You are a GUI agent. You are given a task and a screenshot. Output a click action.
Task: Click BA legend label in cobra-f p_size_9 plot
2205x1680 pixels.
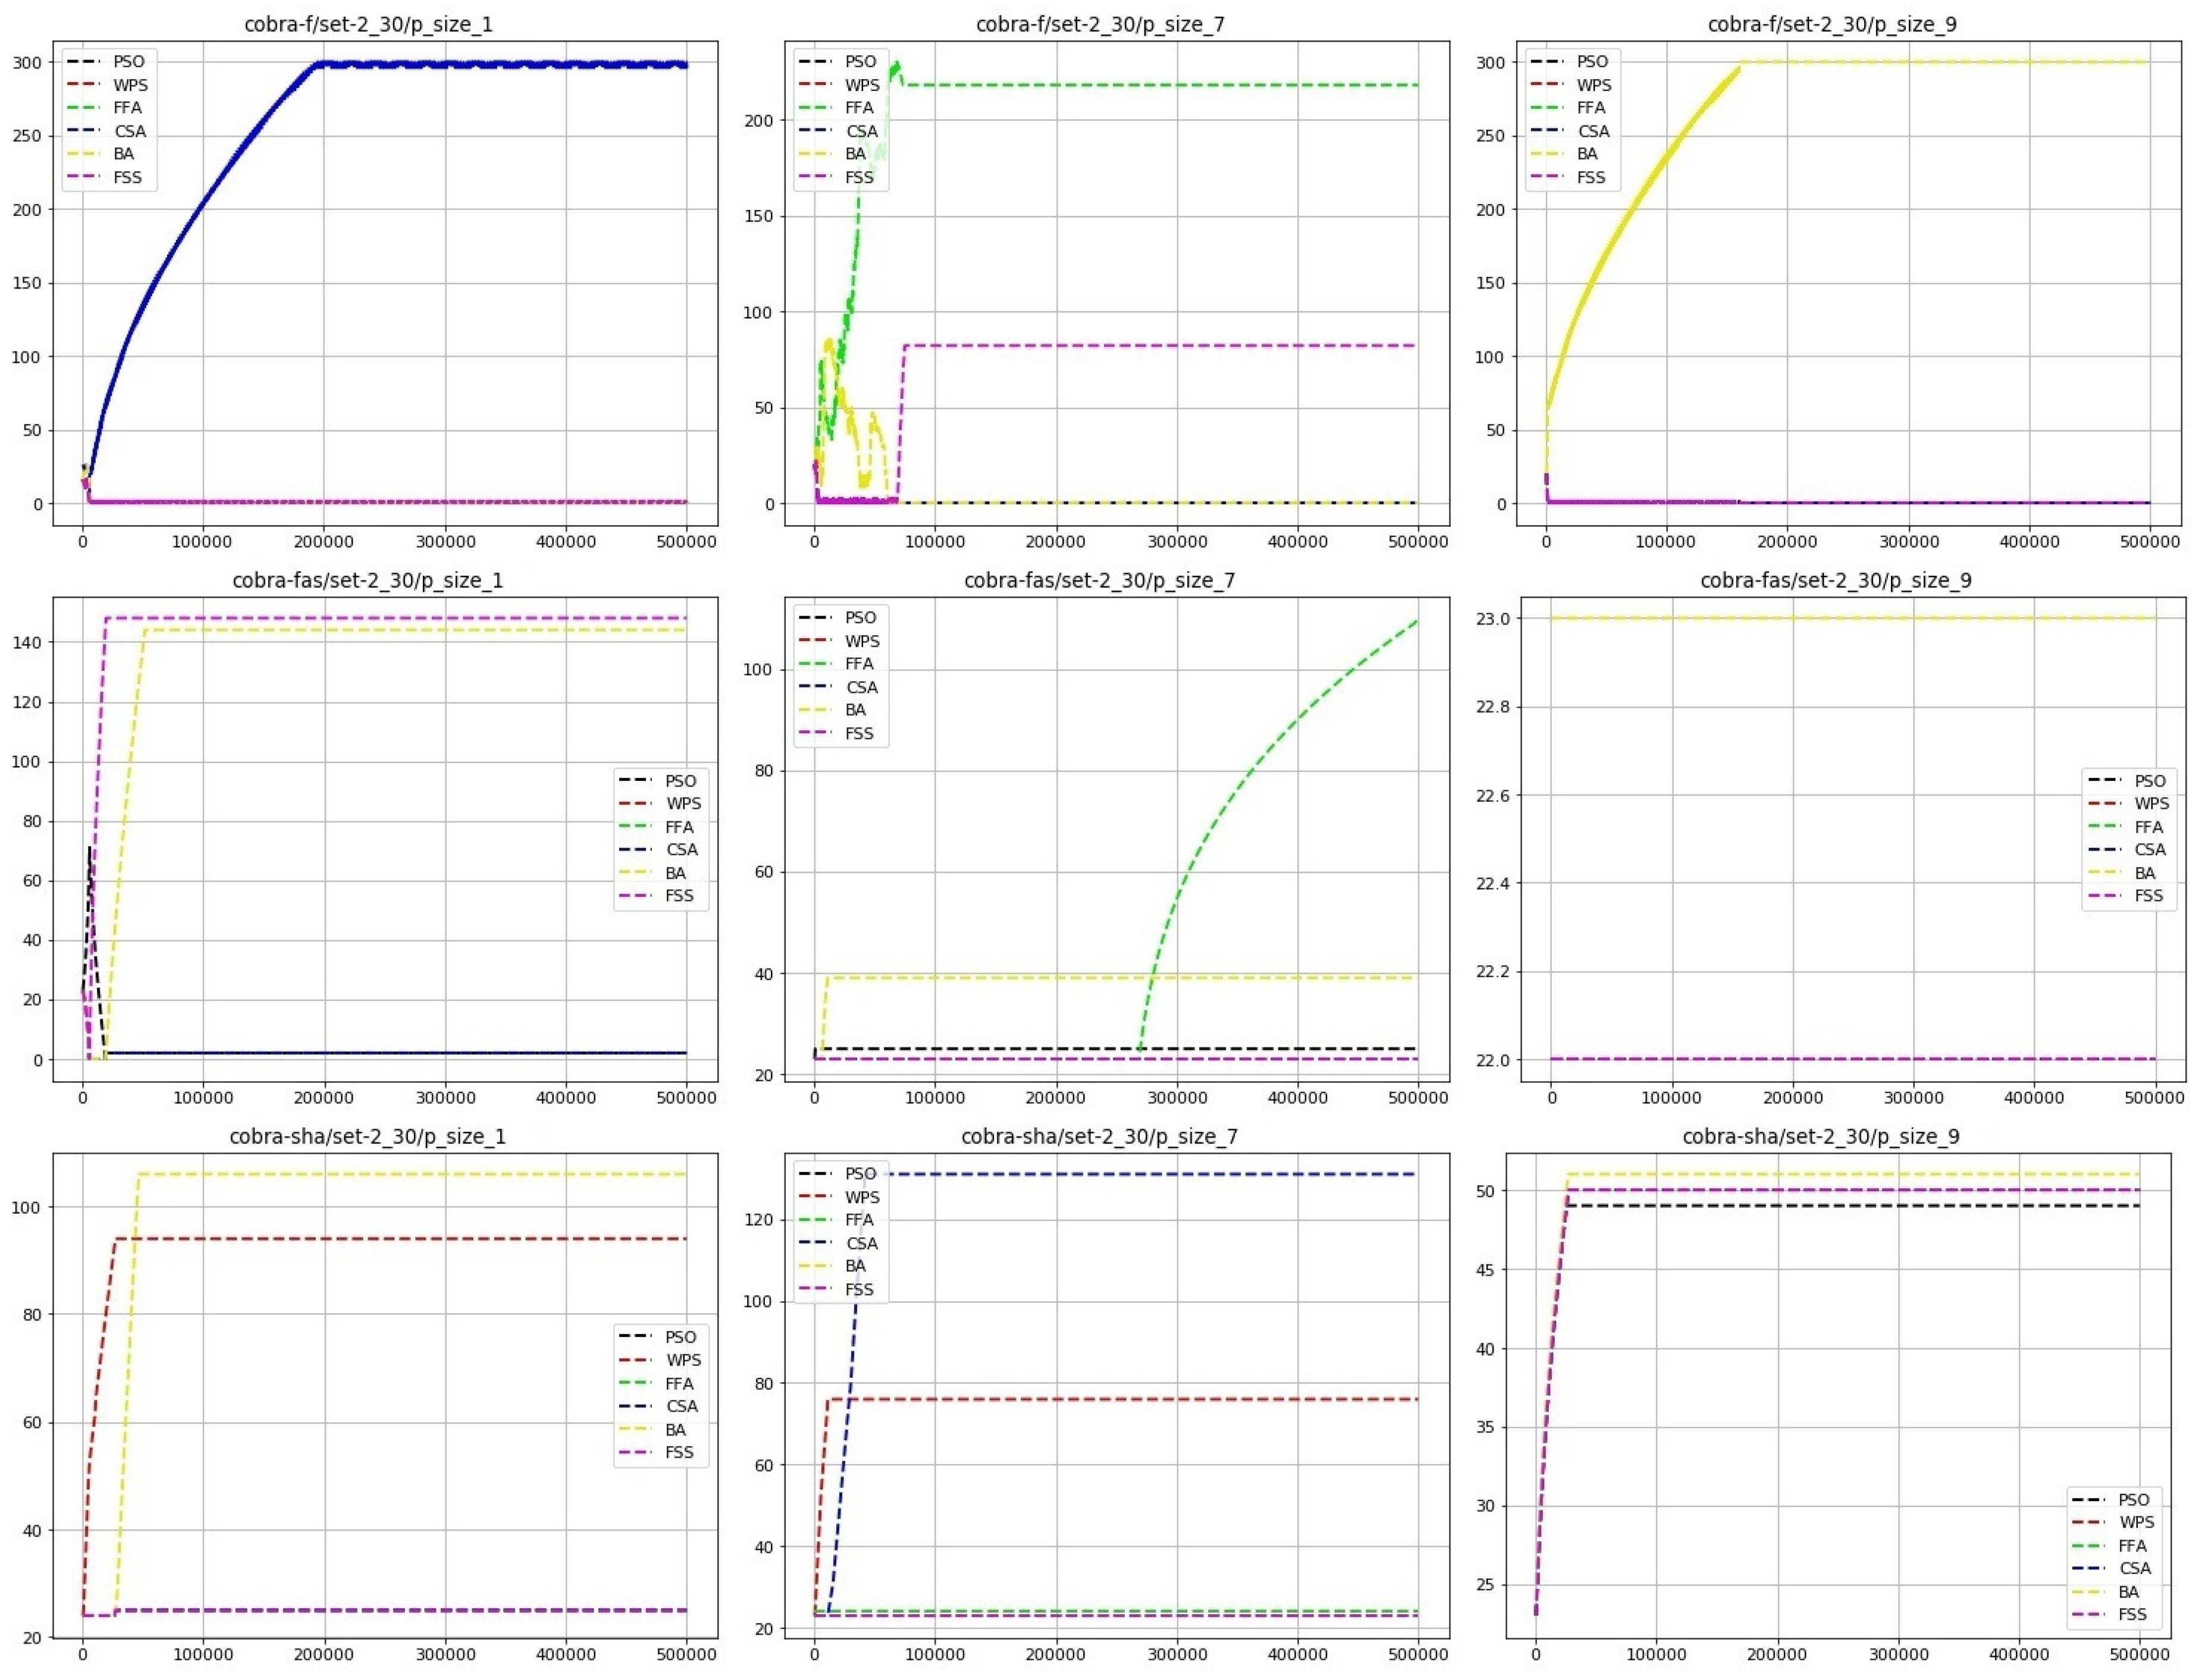pyautogui.click(x=1587, y=154)
